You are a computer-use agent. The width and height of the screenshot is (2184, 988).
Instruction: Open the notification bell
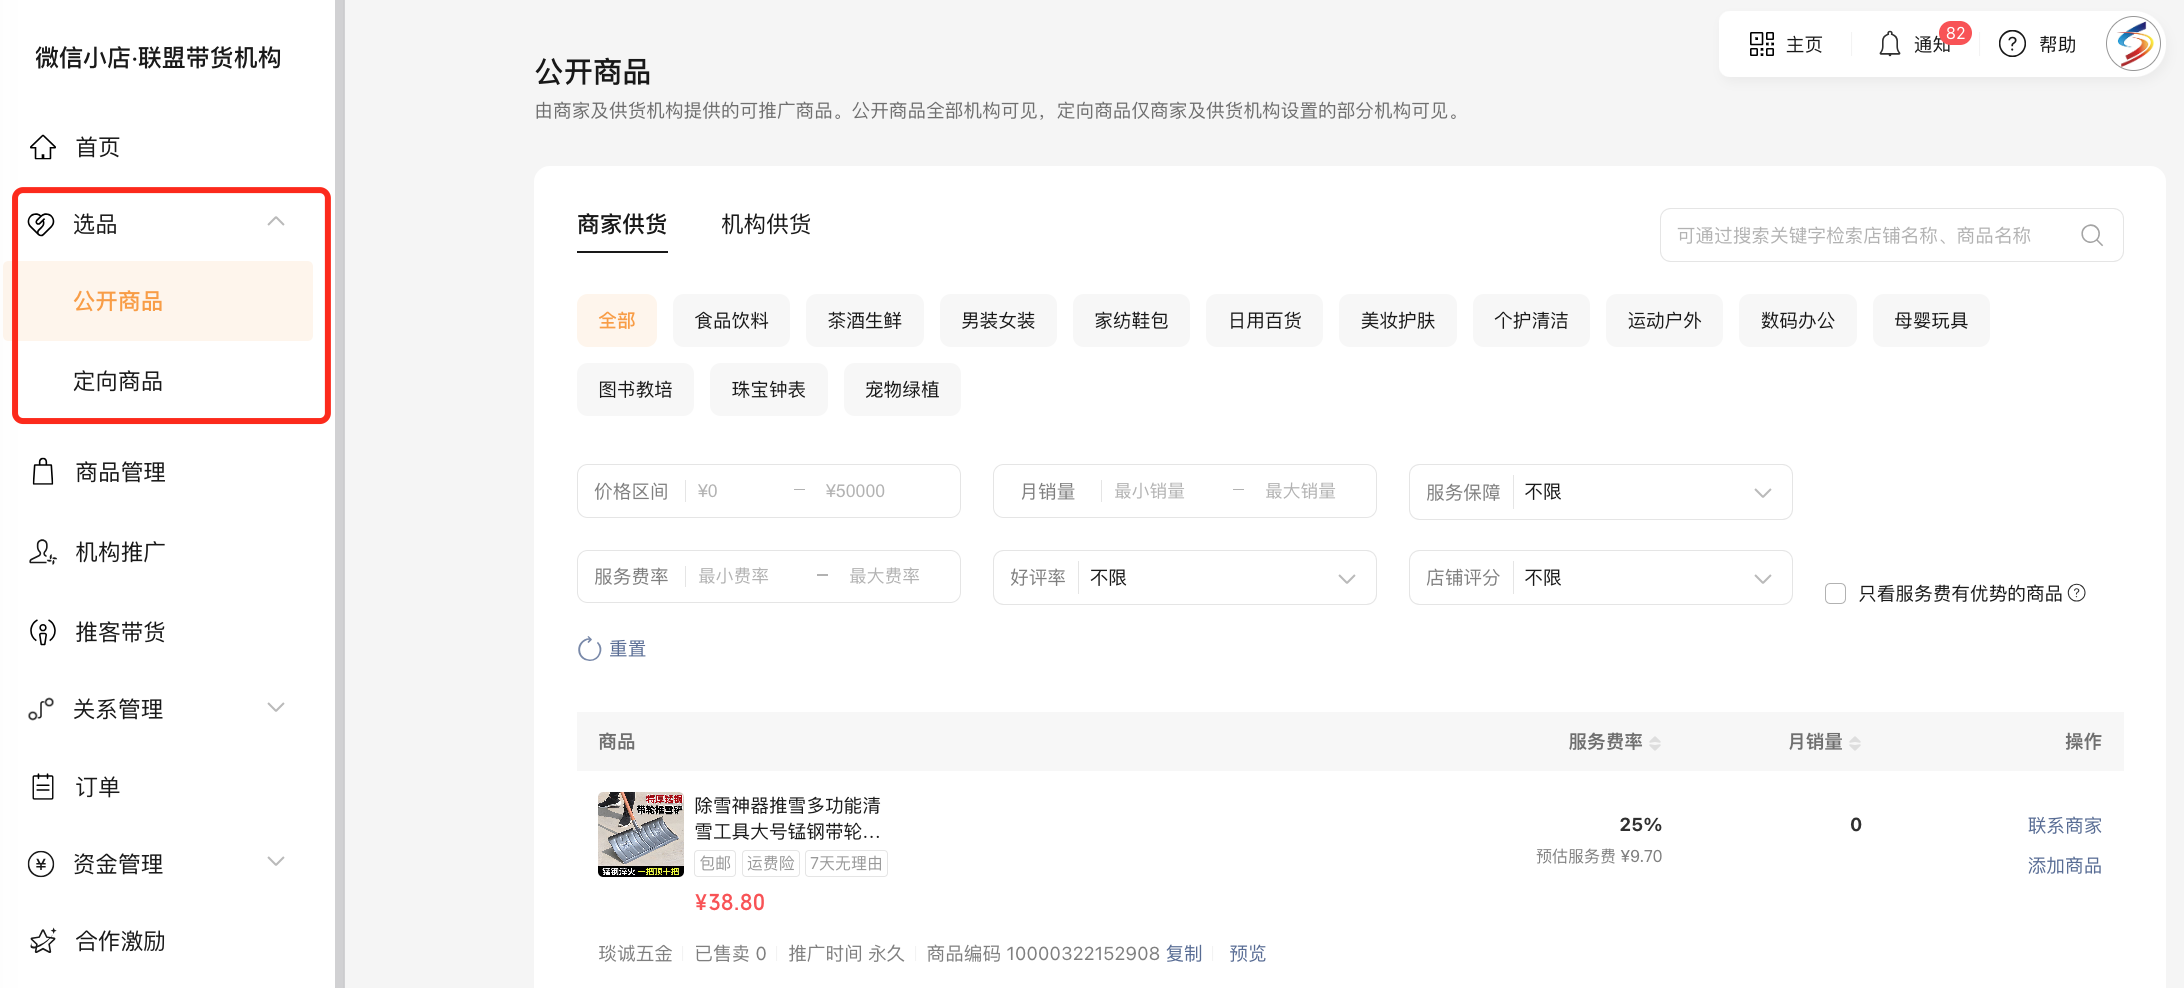(1889, 44)
